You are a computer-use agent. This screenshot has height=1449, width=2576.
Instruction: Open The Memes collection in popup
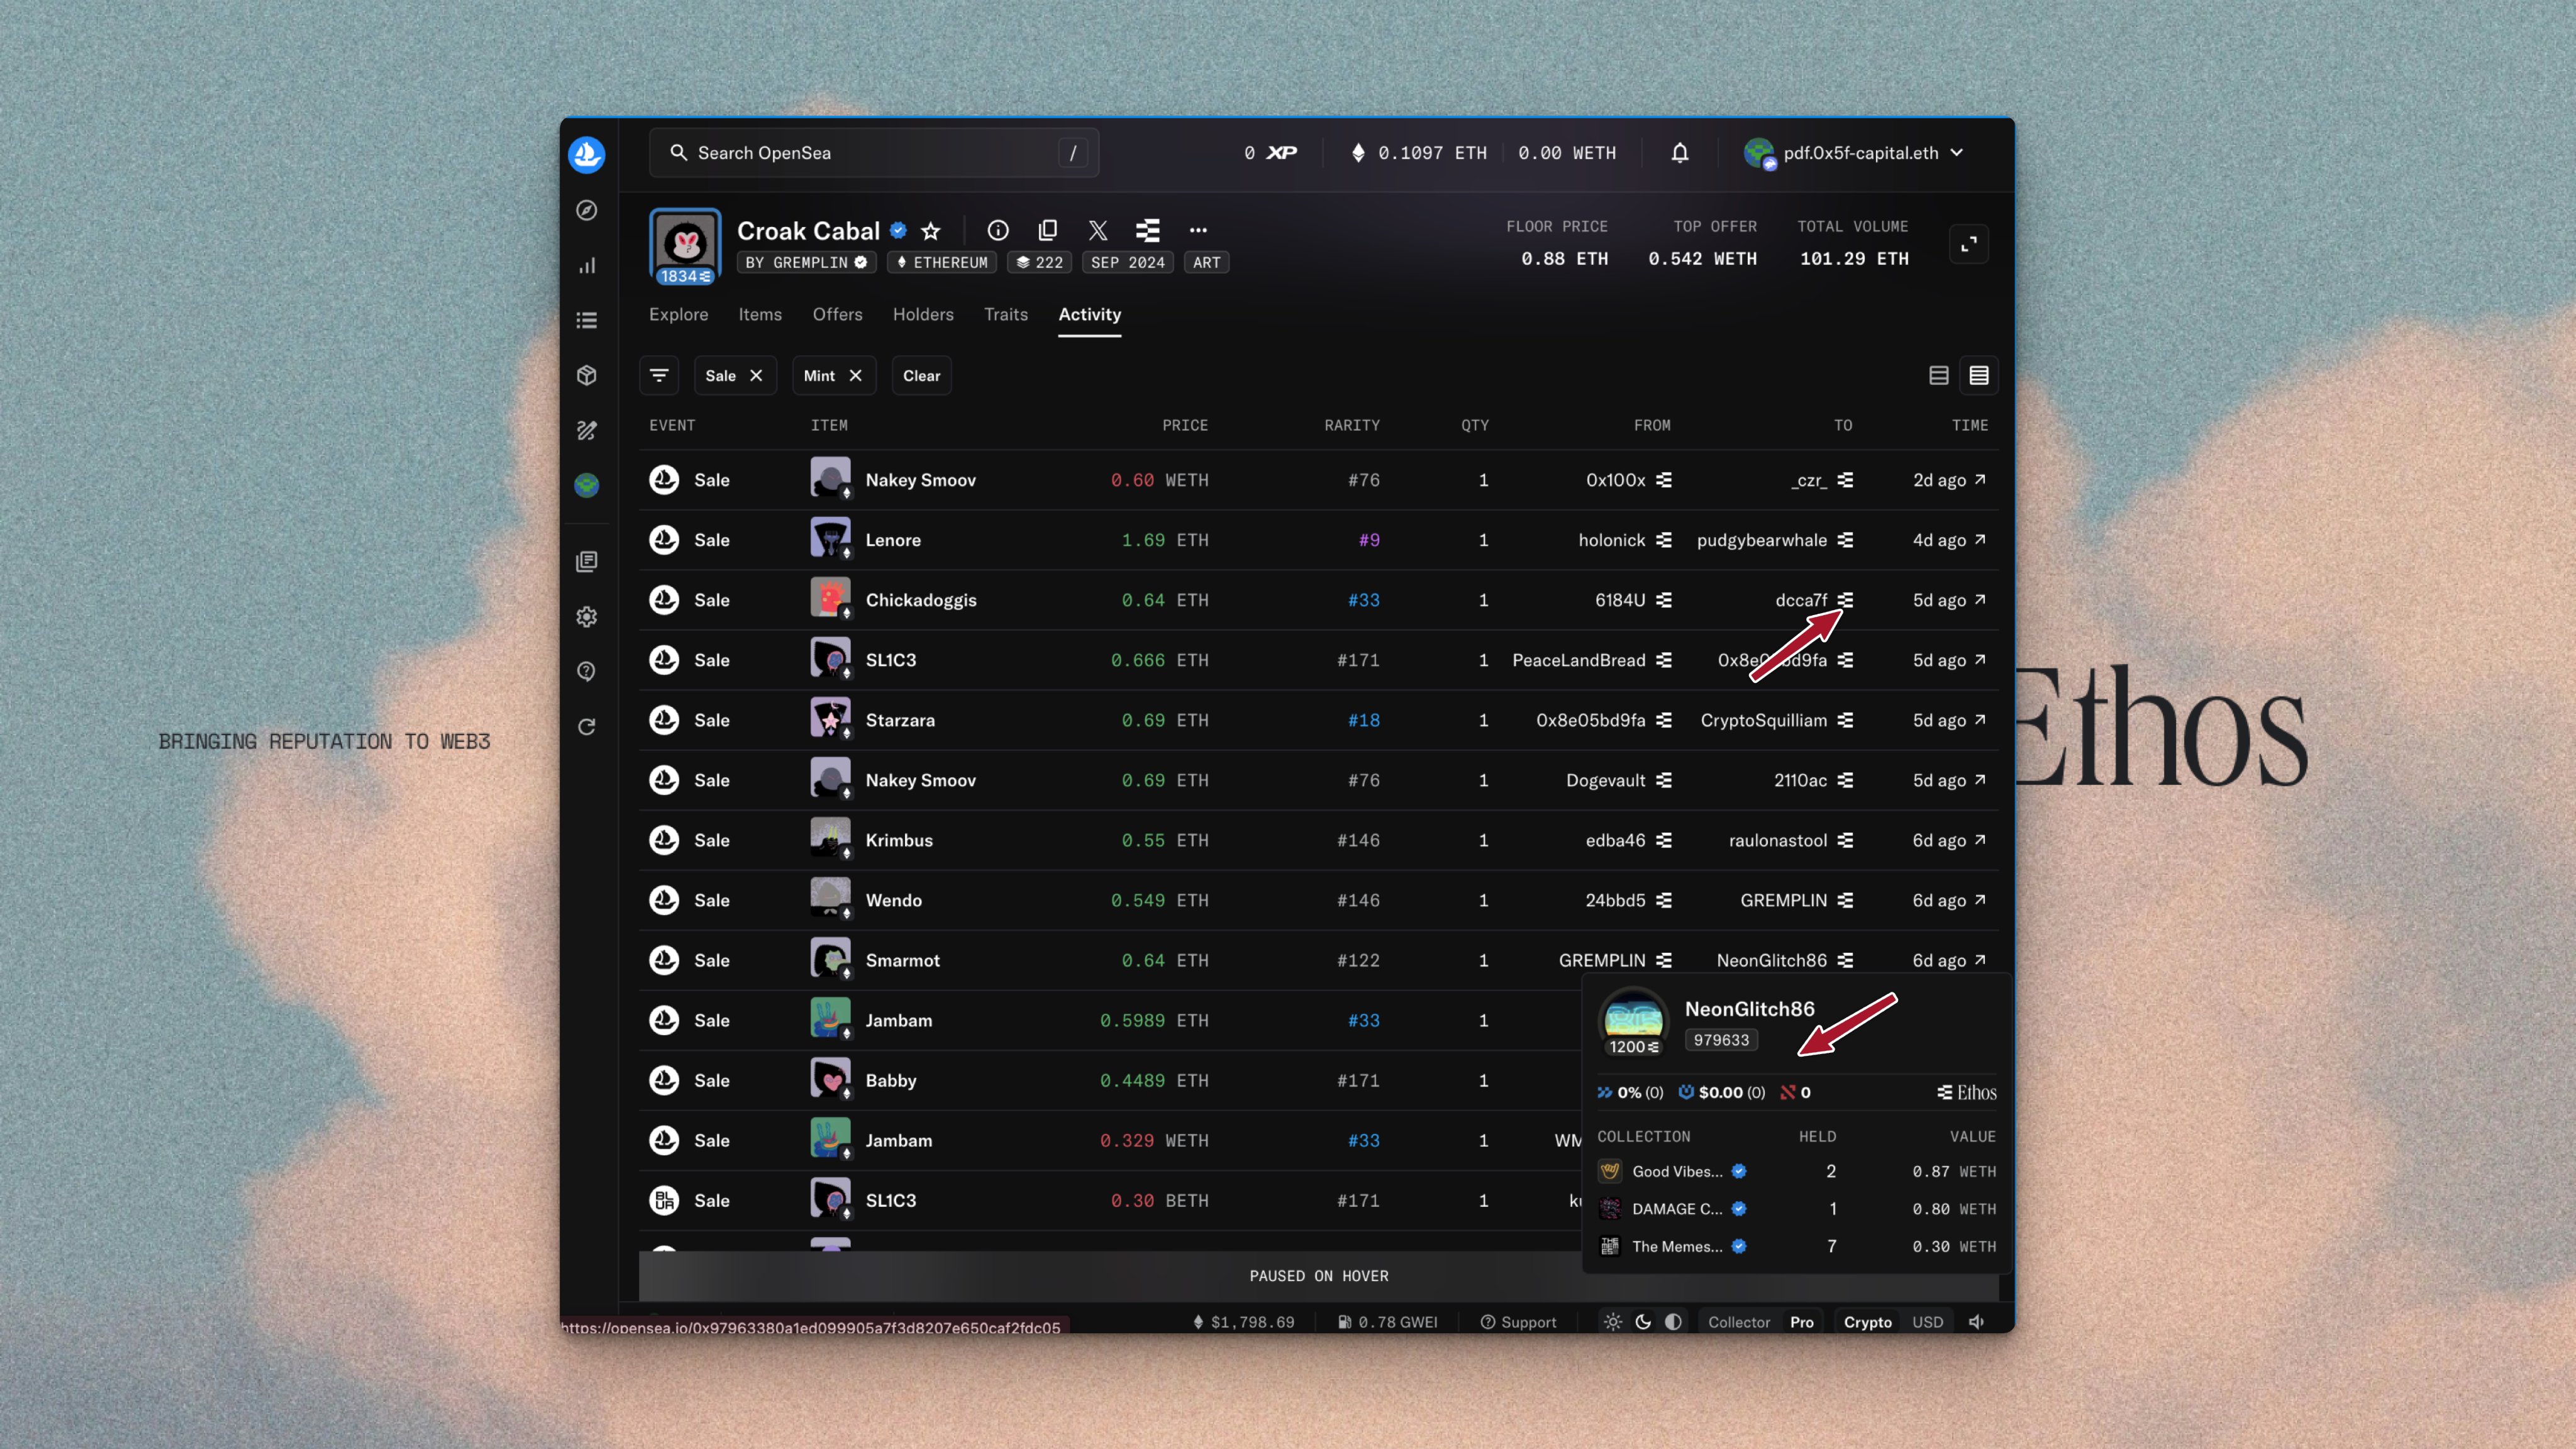point(1677,1246)
